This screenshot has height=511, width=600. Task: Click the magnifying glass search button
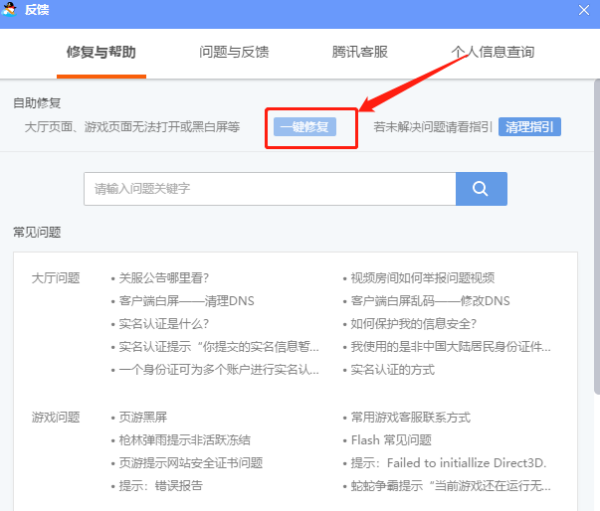point(481,188)
